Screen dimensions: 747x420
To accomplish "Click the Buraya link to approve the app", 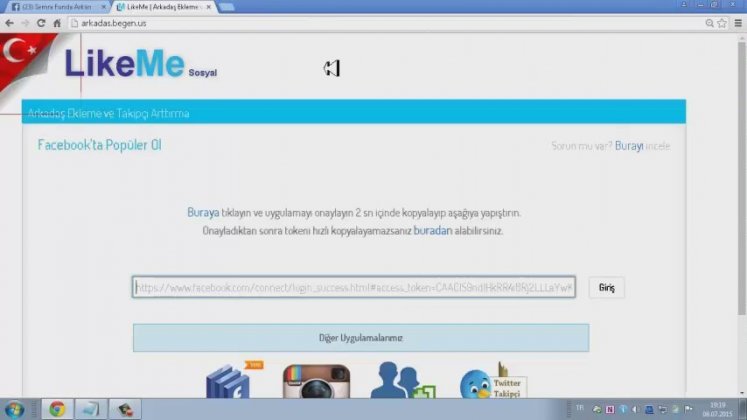I will click(x=203, y=212).
